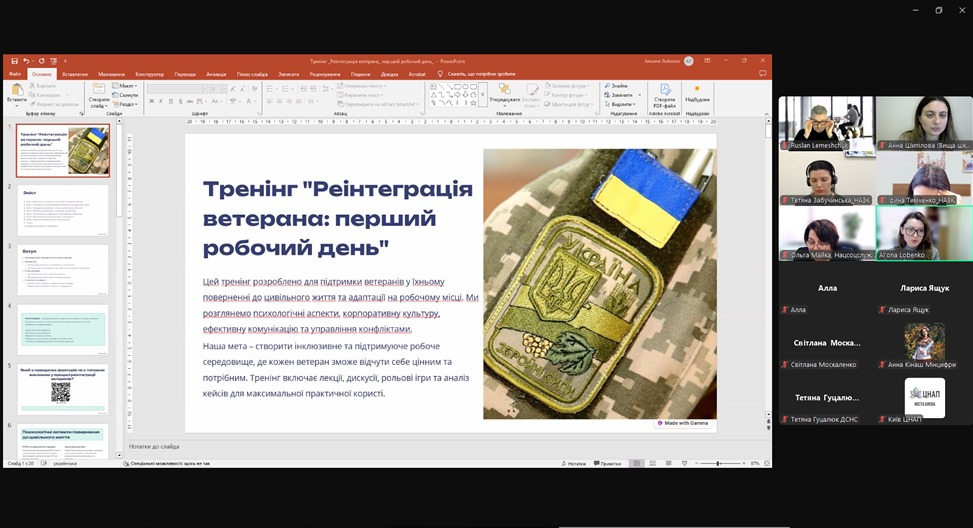Toggle center text alignment
973x528 pixels.
pos(279,101)
